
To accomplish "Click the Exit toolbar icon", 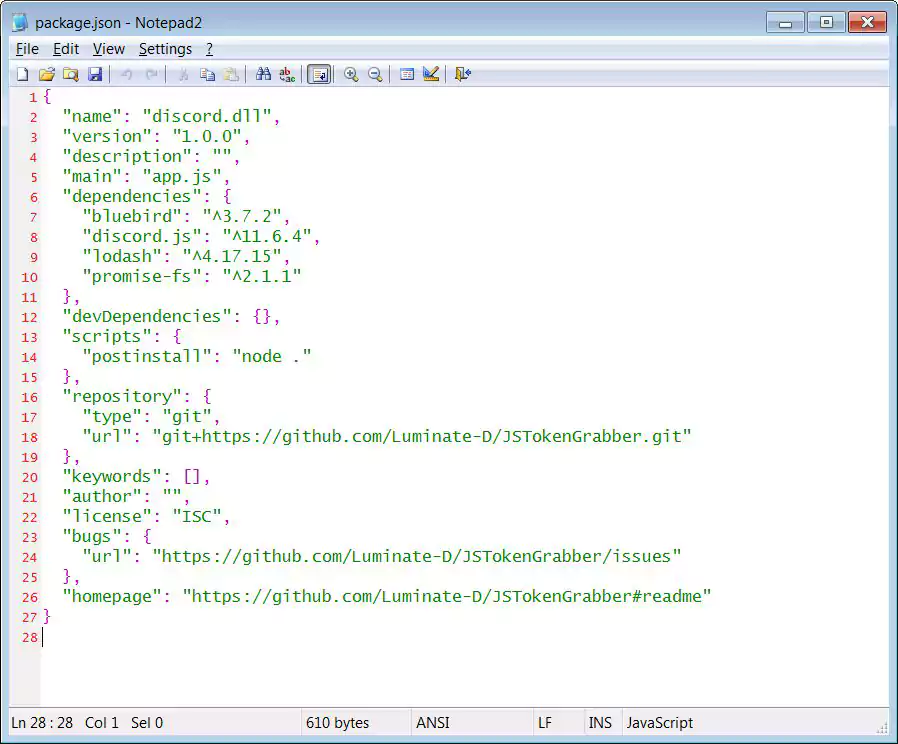I will [463, 74].
